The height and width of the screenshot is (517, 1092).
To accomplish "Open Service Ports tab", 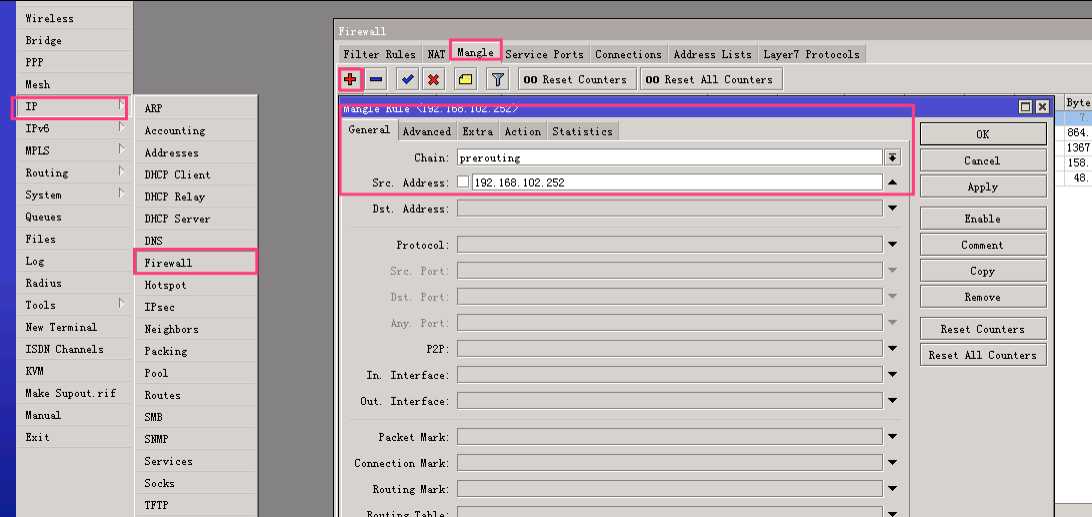I will pyautogui.click(x=545, y=54).
